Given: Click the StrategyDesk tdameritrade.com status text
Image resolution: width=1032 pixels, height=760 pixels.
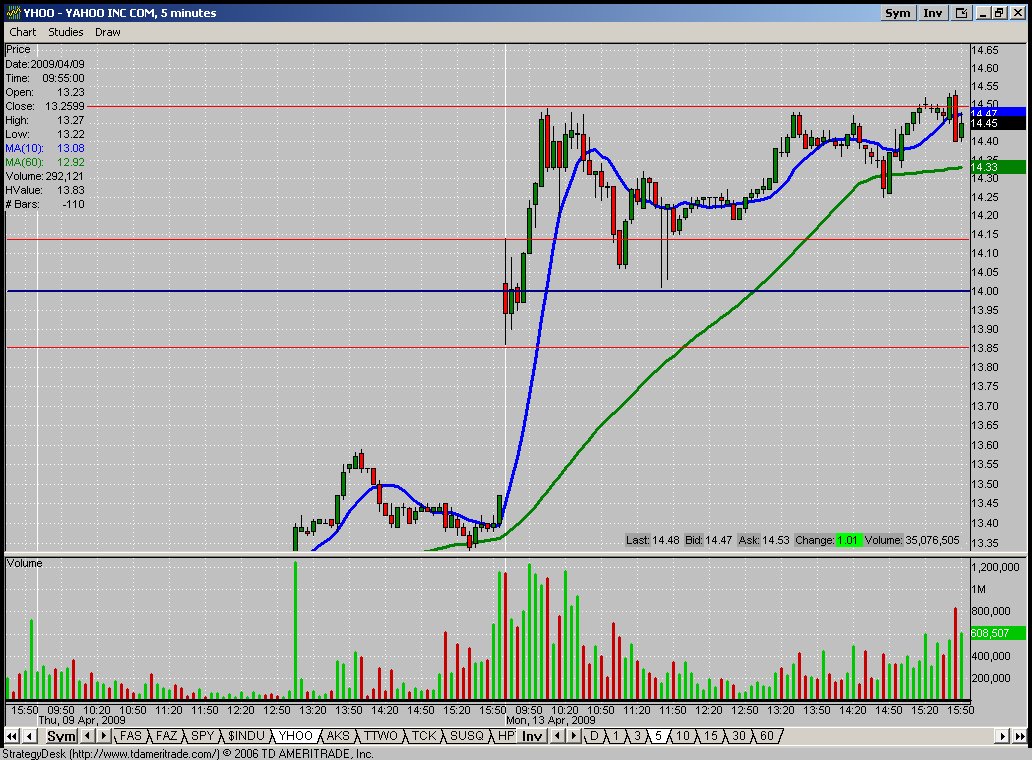Looking at the screenshot, I should (188, 753).
